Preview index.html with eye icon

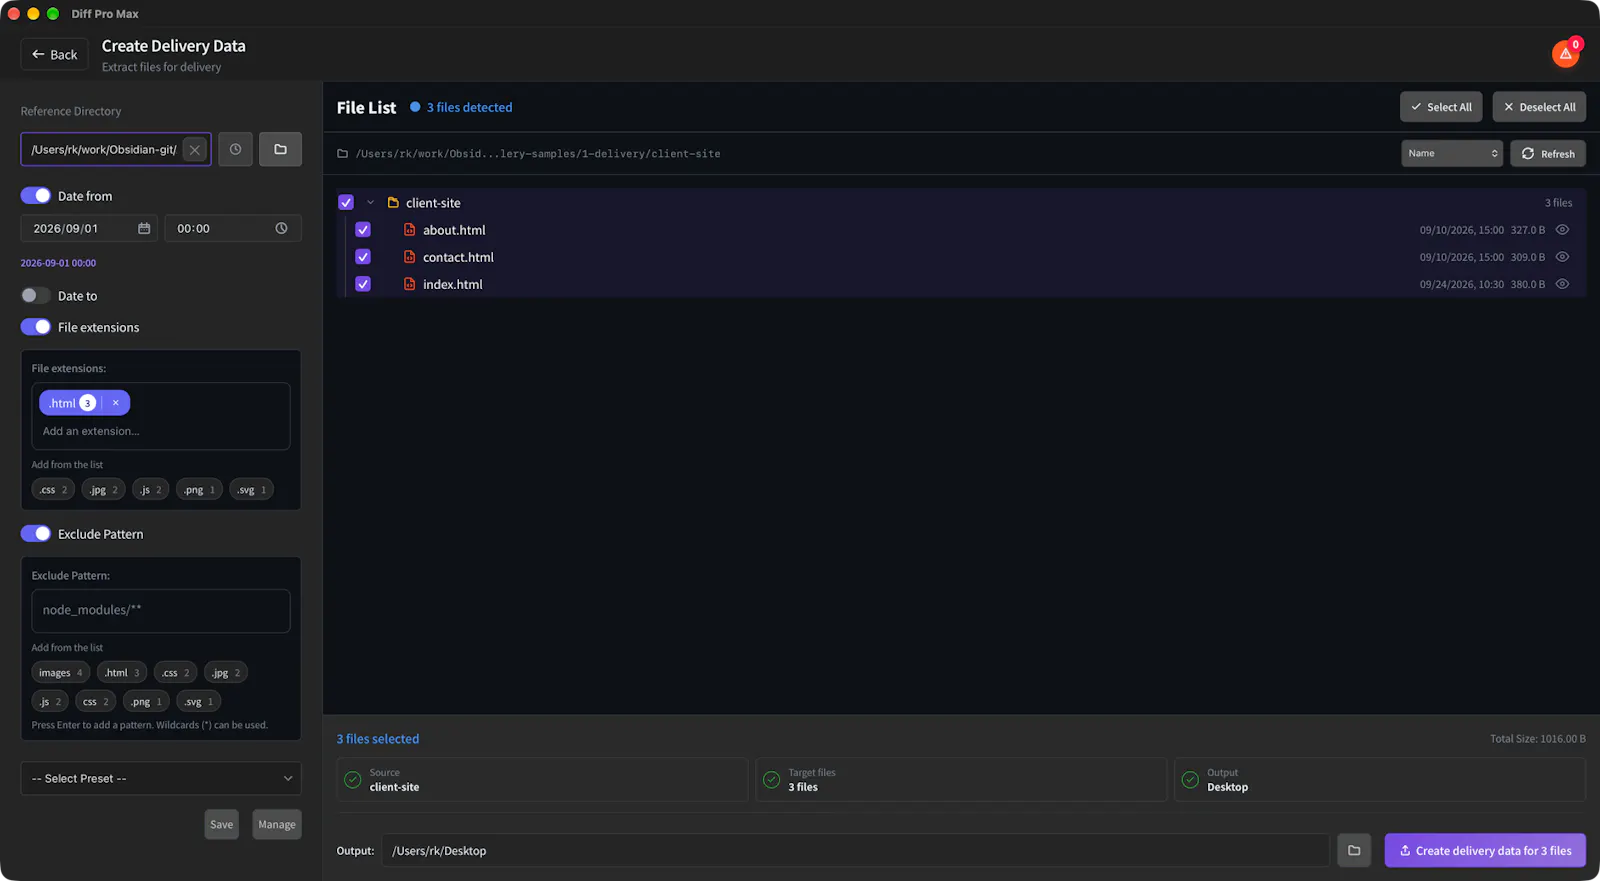[1562, 284]
